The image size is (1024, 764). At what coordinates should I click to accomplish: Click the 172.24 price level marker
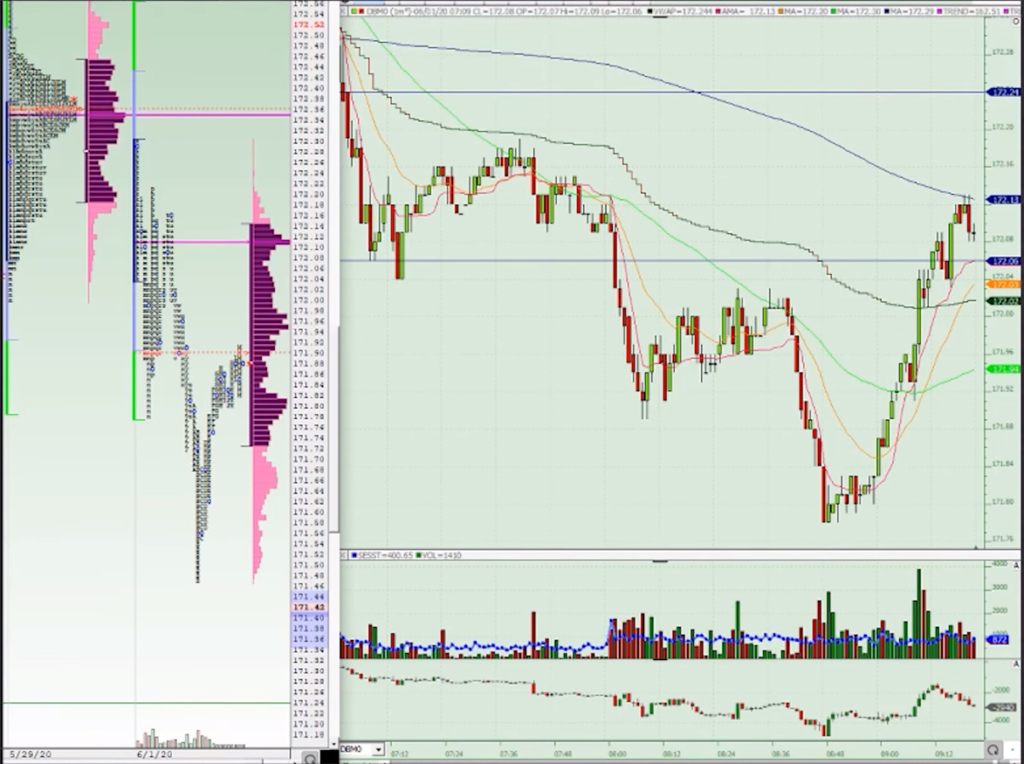point(1003,92)
